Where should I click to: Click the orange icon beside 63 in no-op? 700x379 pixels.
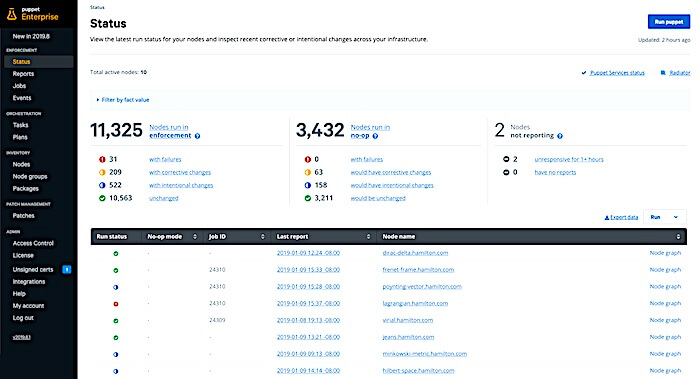(308, 172)
